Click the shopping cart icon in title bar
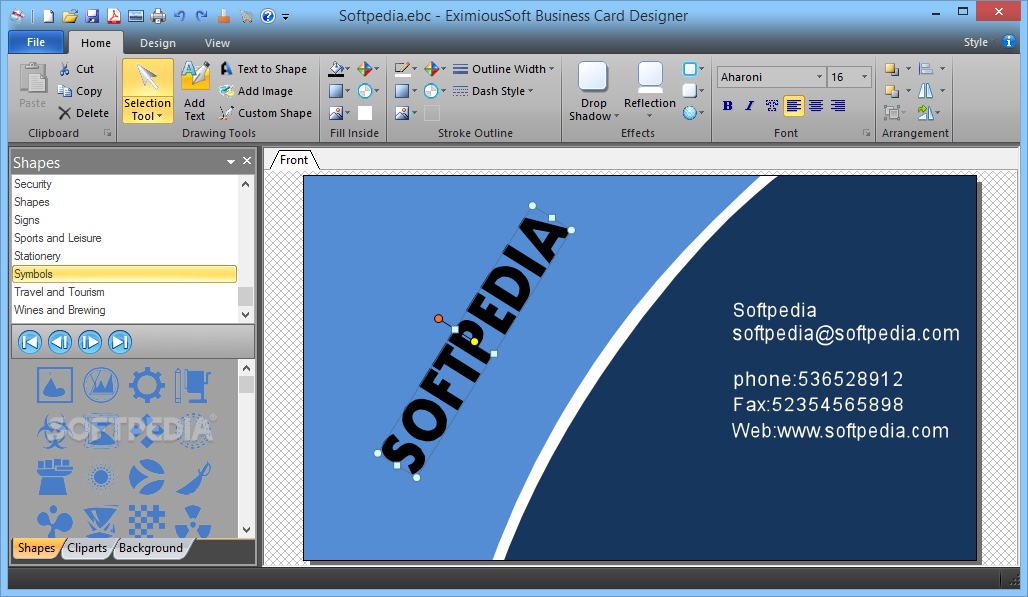The height and width of the screenshot is (597, 1028). (246, 16)
